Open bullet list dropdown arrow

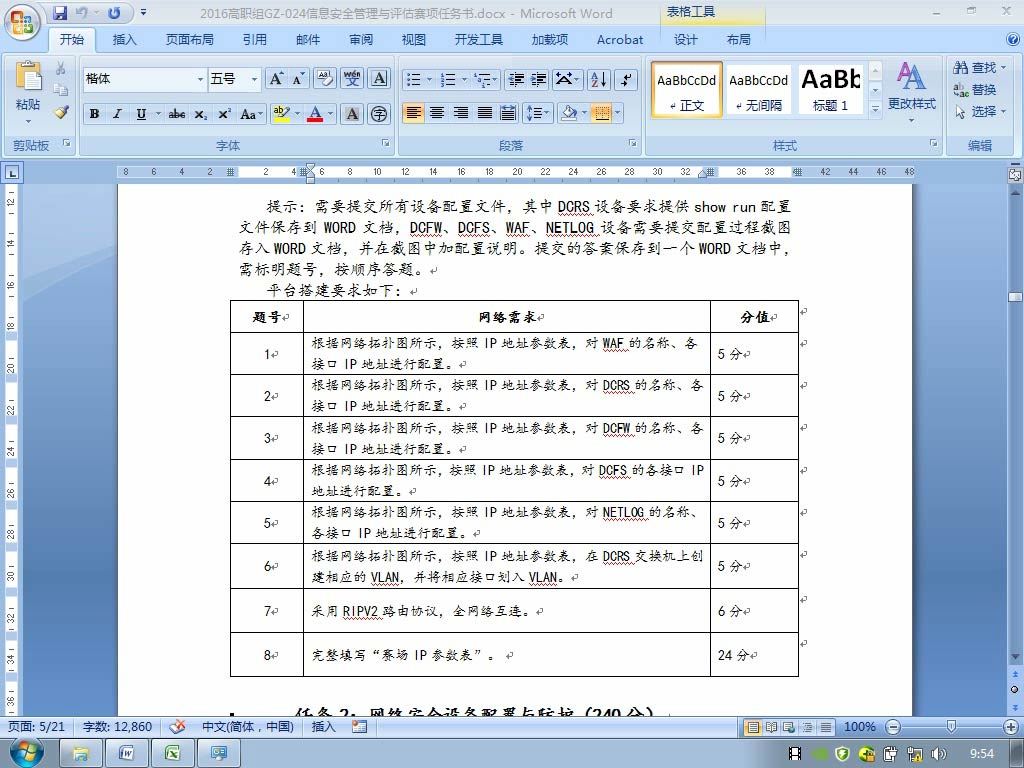point(429,80)
